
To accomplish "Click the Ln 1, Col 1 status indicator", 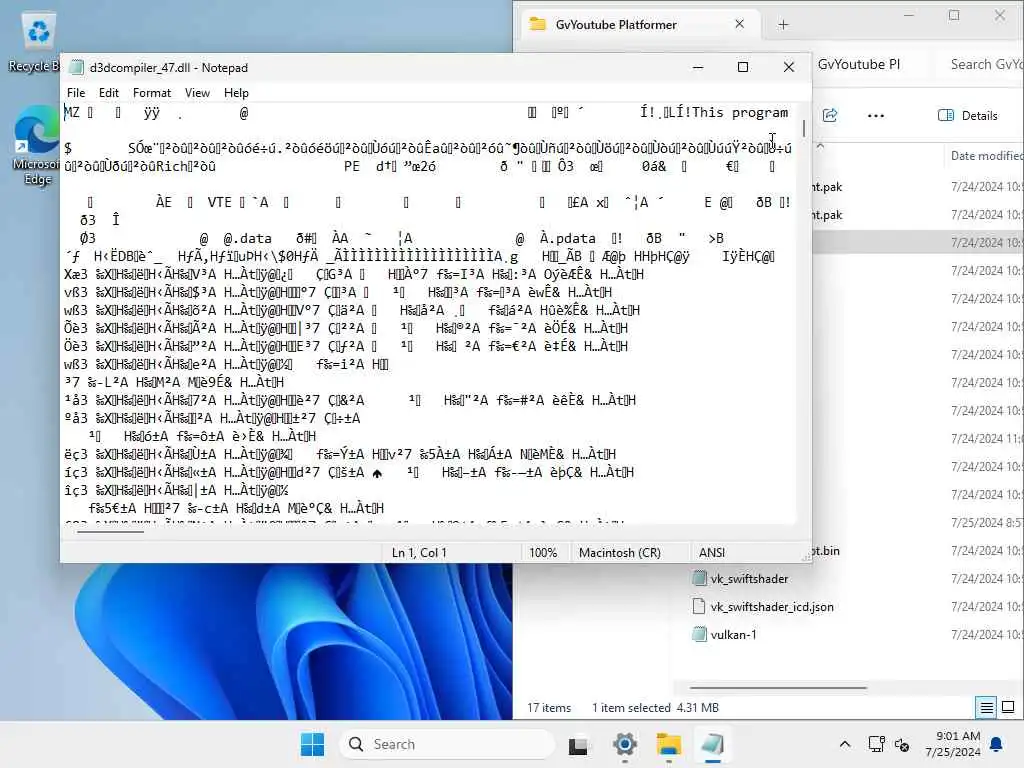I will [419, 552].
